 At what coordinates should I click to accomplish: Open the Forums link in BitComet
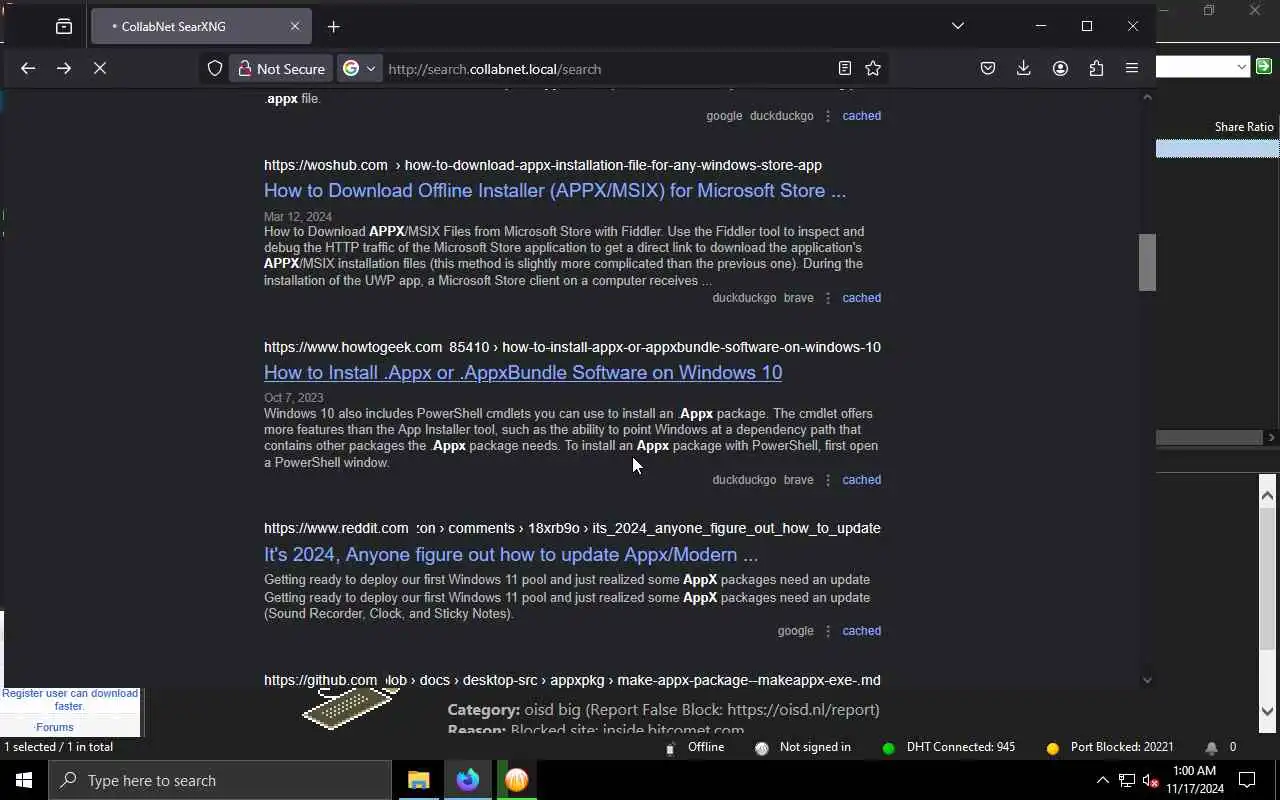[x=55, y=727]
